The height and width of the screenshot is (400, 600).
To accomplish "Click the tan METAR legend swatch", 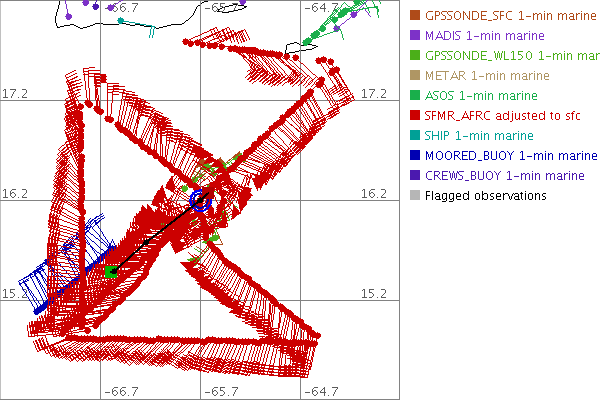I will point(414,75).
